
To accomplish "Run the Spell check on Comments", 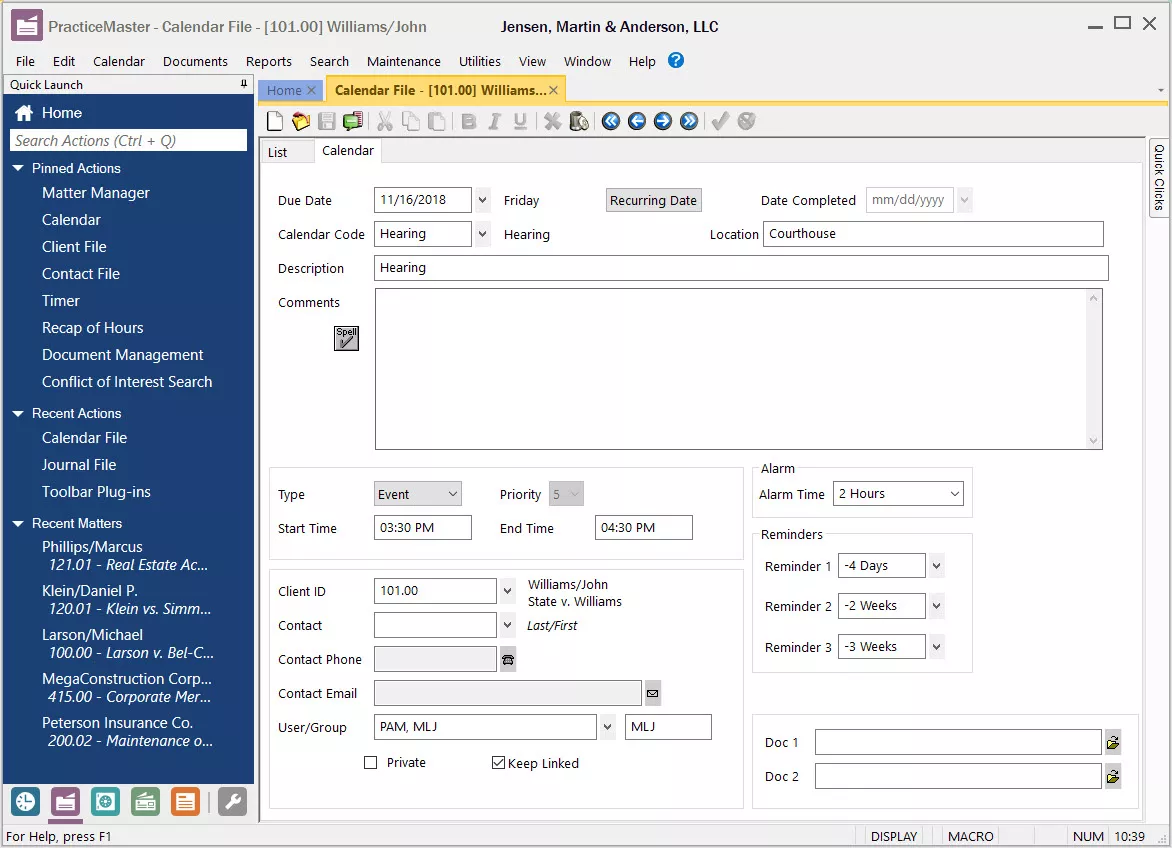I will tap(346, 338).
